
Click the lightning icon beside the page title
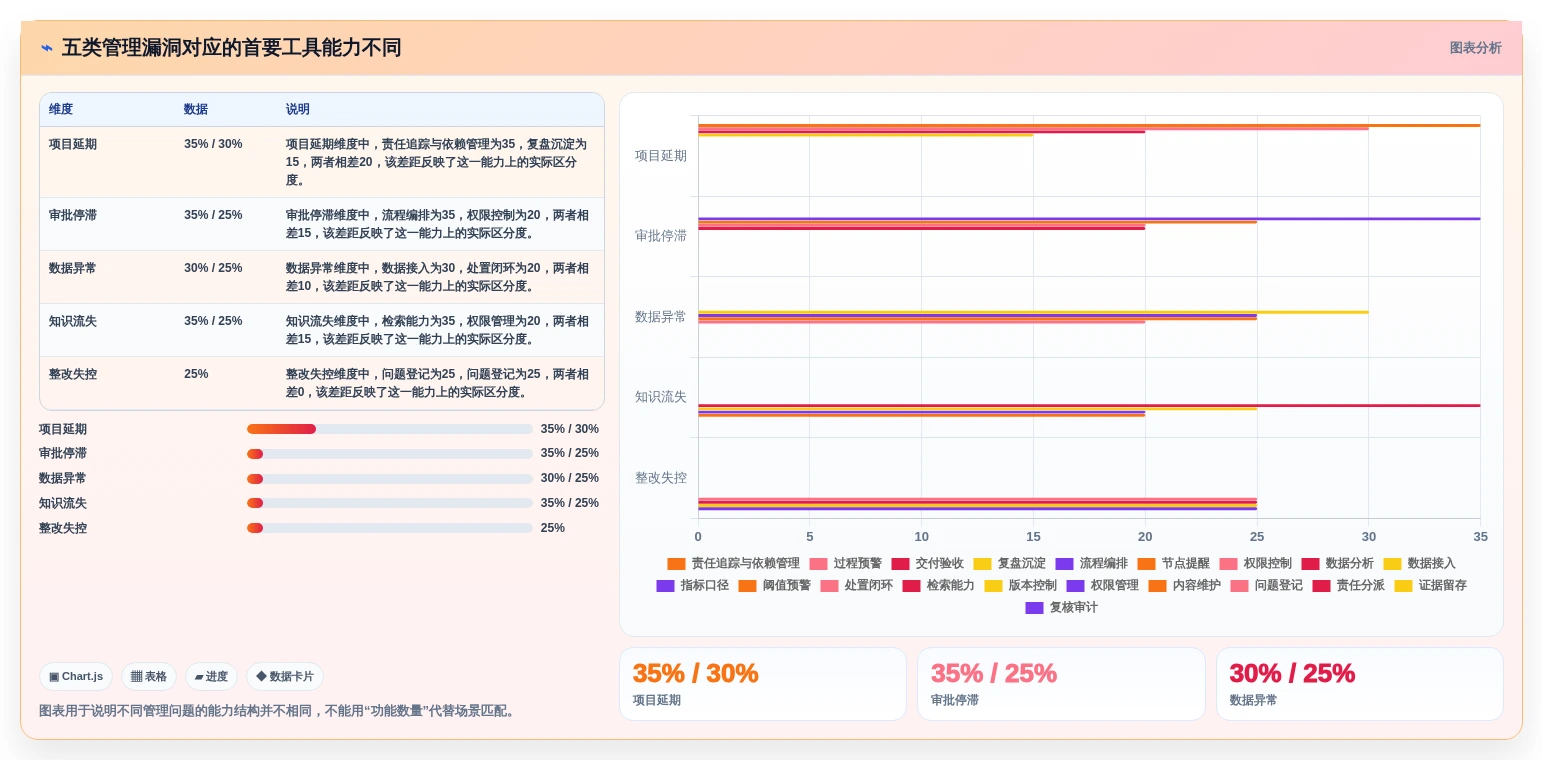(47, 48)
